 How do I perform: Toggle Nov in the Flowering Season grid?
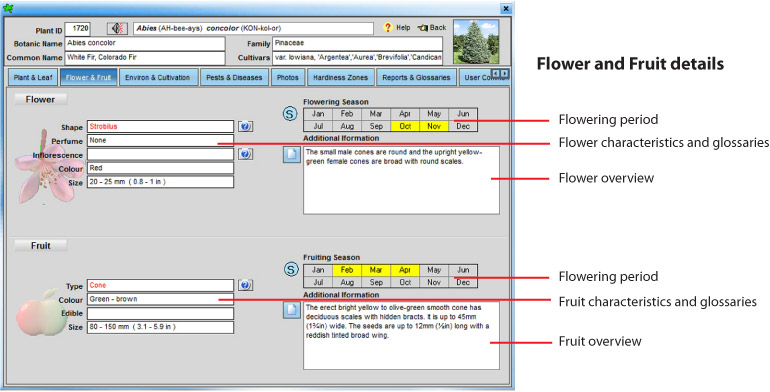(434, 126)
